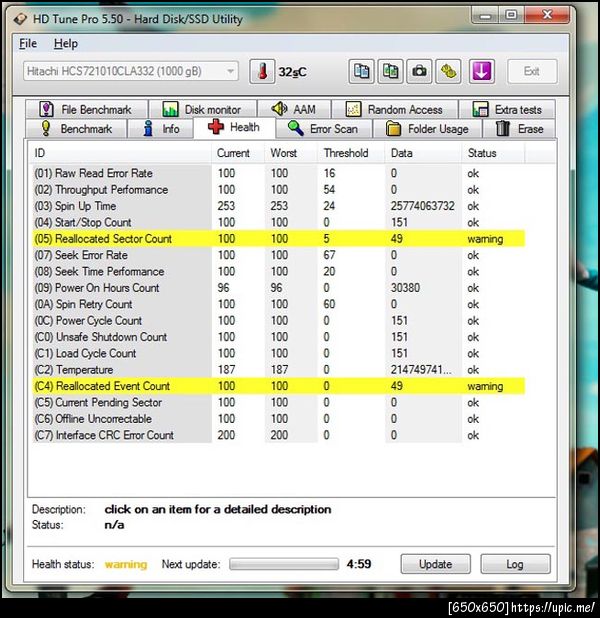600x618 pixels.
Task: Switch to the AAM tab
Action: [294, 109]
